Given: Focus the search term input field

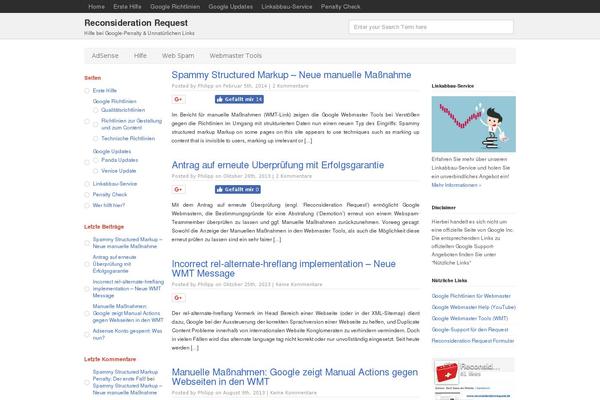Looking at the screenshot, I should point(431,27).
